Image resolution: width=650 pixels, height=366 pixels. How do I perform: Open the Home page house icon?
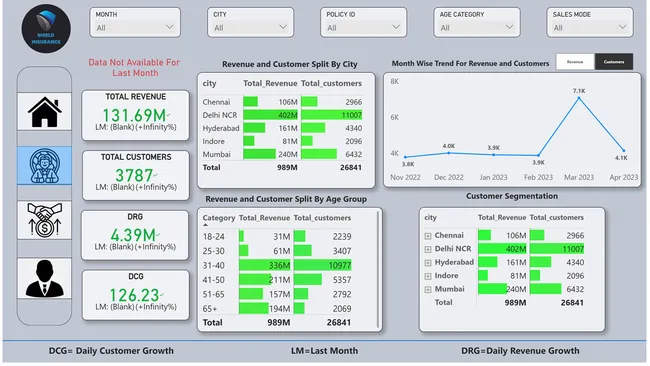coord(44,111)
